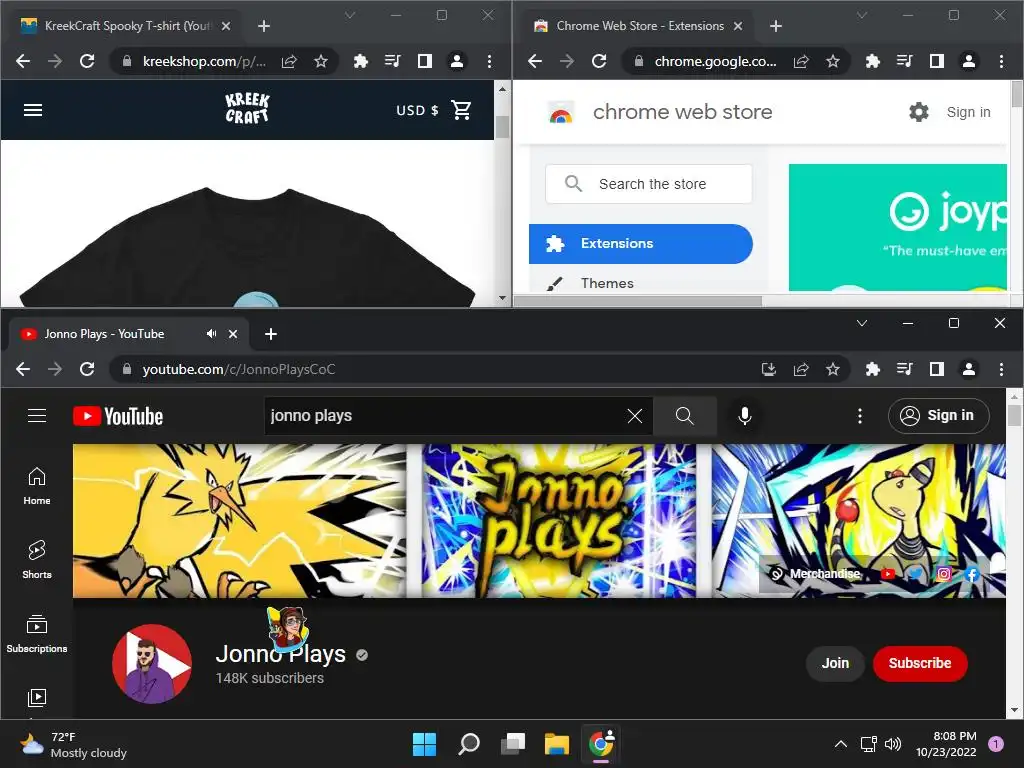Image resolution: width=1024 pixels, height=768 pixels.
Task: Click Jonno Plays channel avatar
Action: pyautogui.click(x=152, y=664)
